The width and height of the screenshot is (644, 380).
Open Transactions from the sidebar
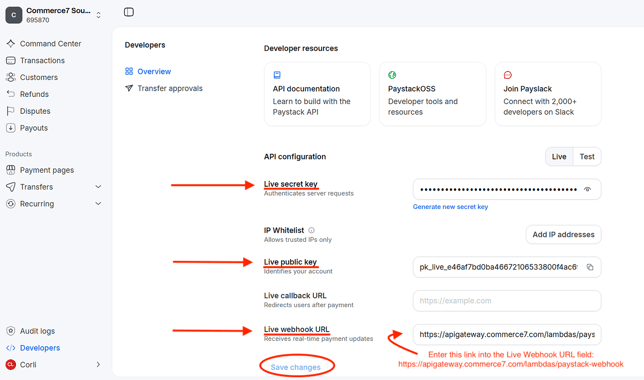pos(42,60)
